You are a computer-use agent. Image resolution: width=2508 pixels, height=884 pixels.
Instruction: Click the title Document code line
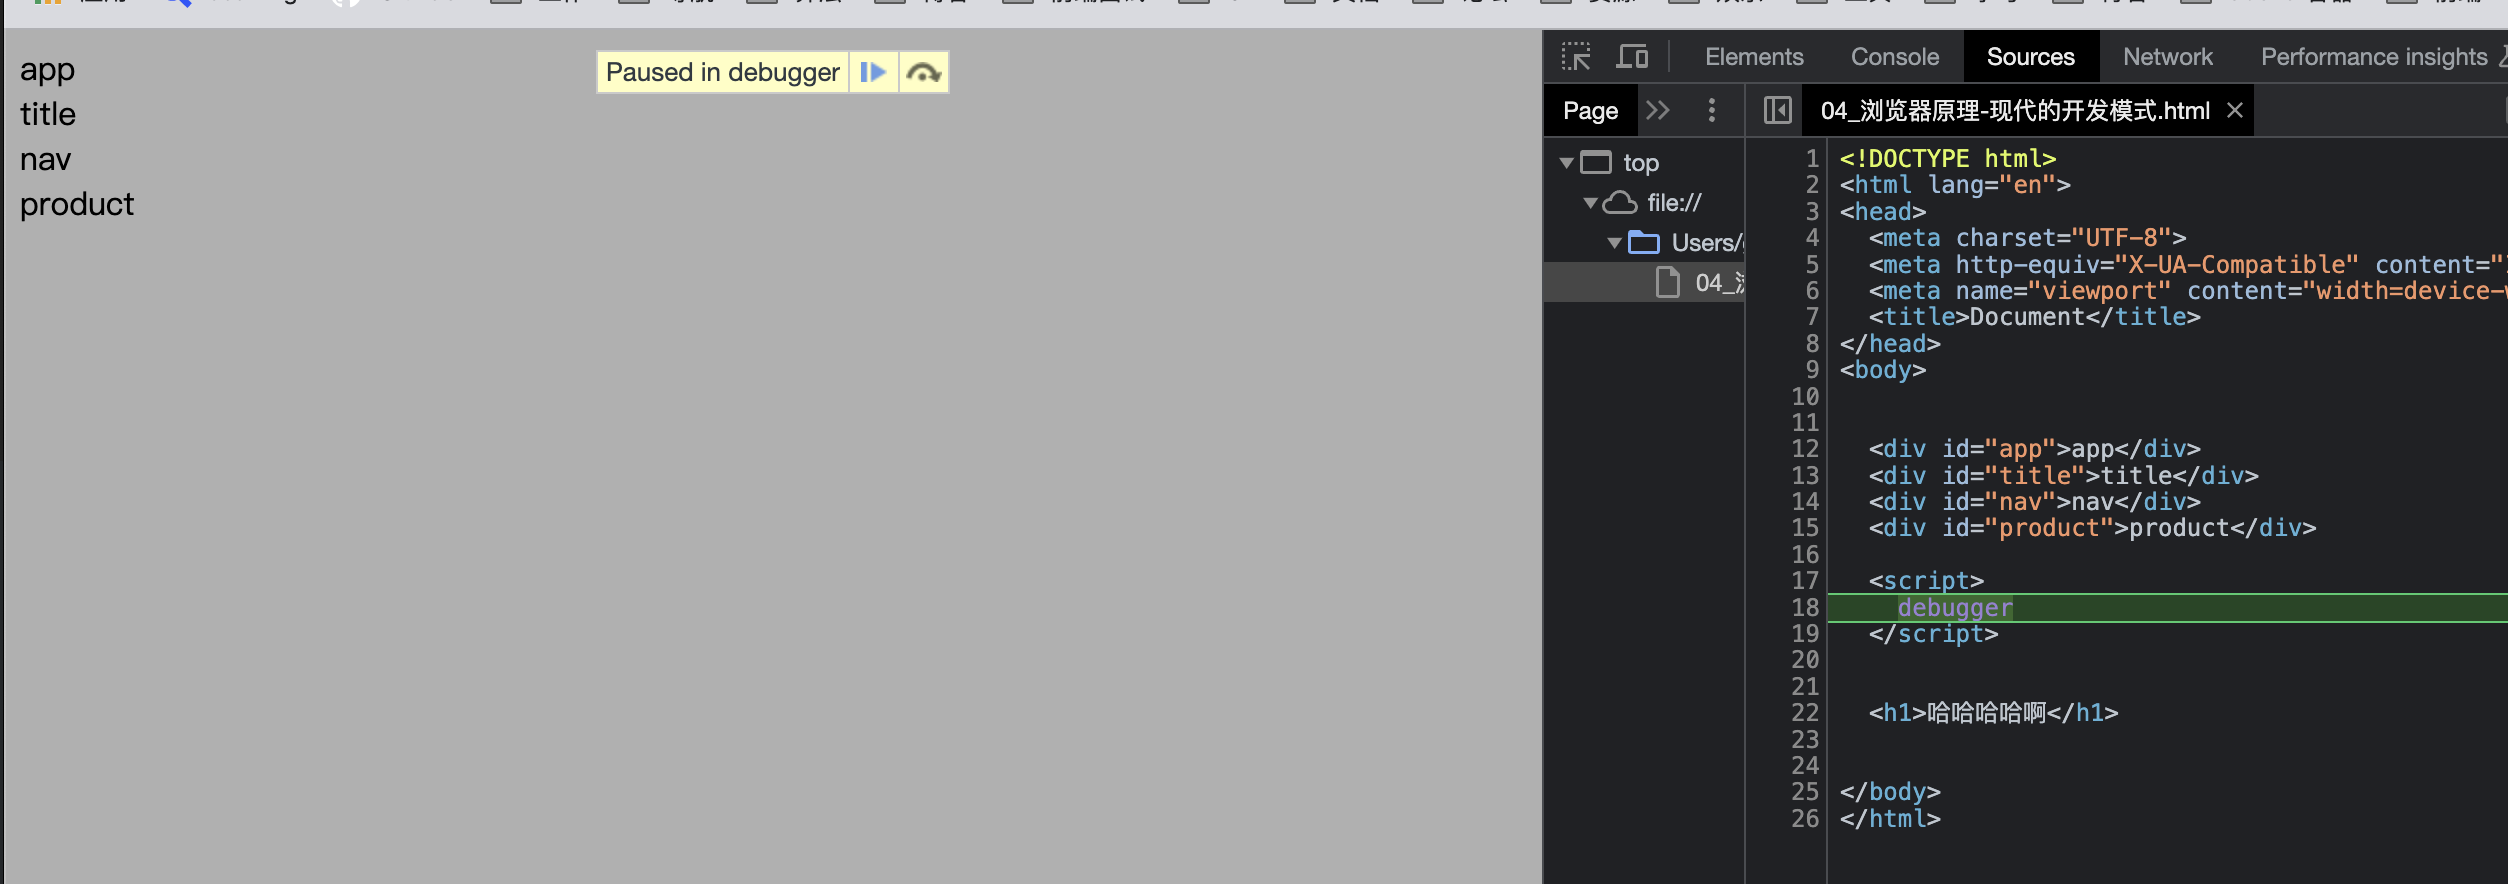(x=2035, y=317)
